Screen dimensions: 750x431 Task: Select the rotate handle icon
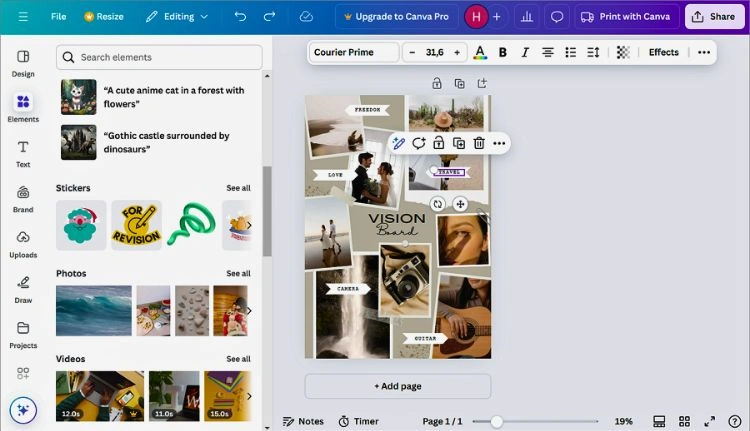point(437,205)
